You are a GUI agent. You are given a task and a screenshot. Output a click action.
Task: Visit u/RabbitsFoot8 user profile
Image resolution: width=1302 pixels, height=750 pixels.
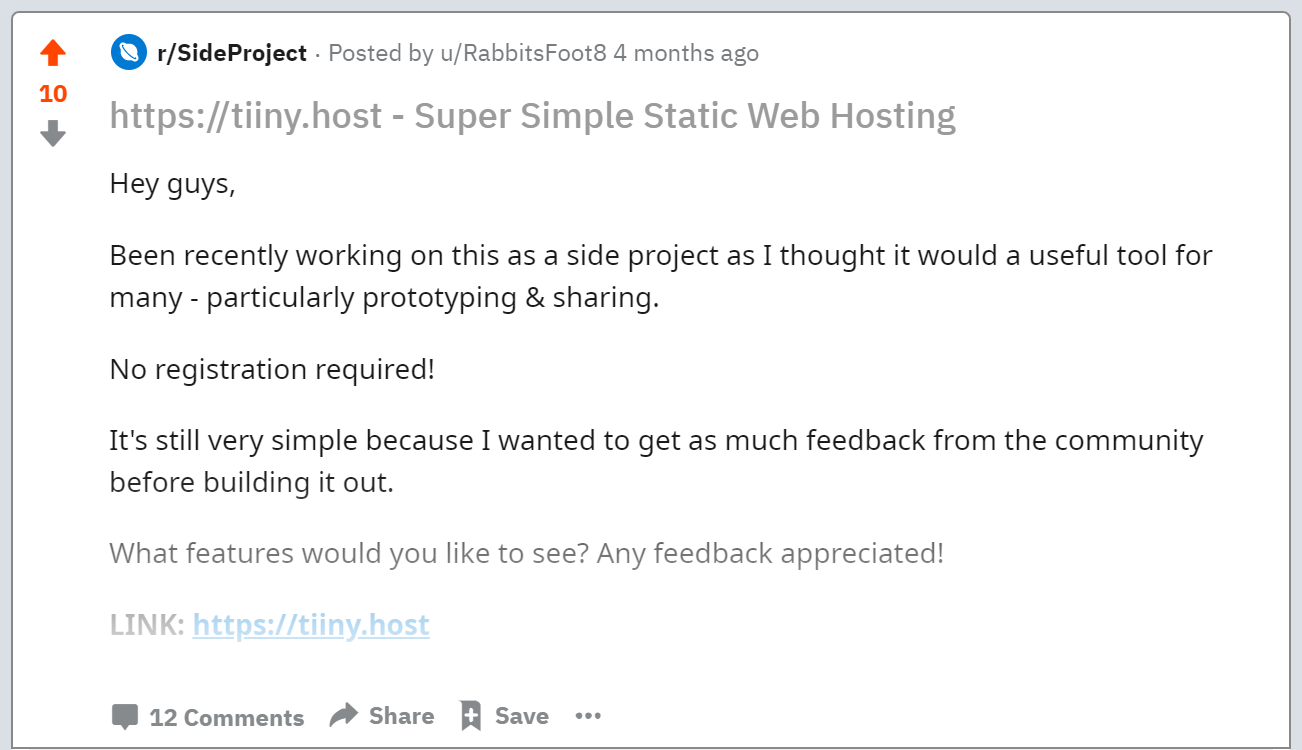523,53
